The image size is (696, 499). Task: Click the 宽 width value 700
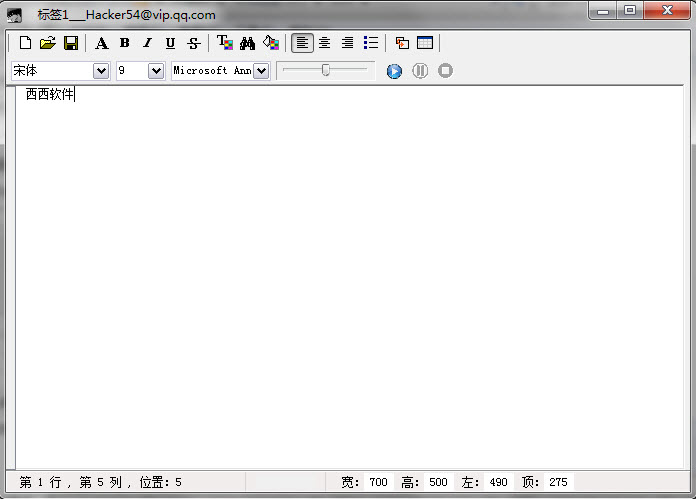[379, 482]
